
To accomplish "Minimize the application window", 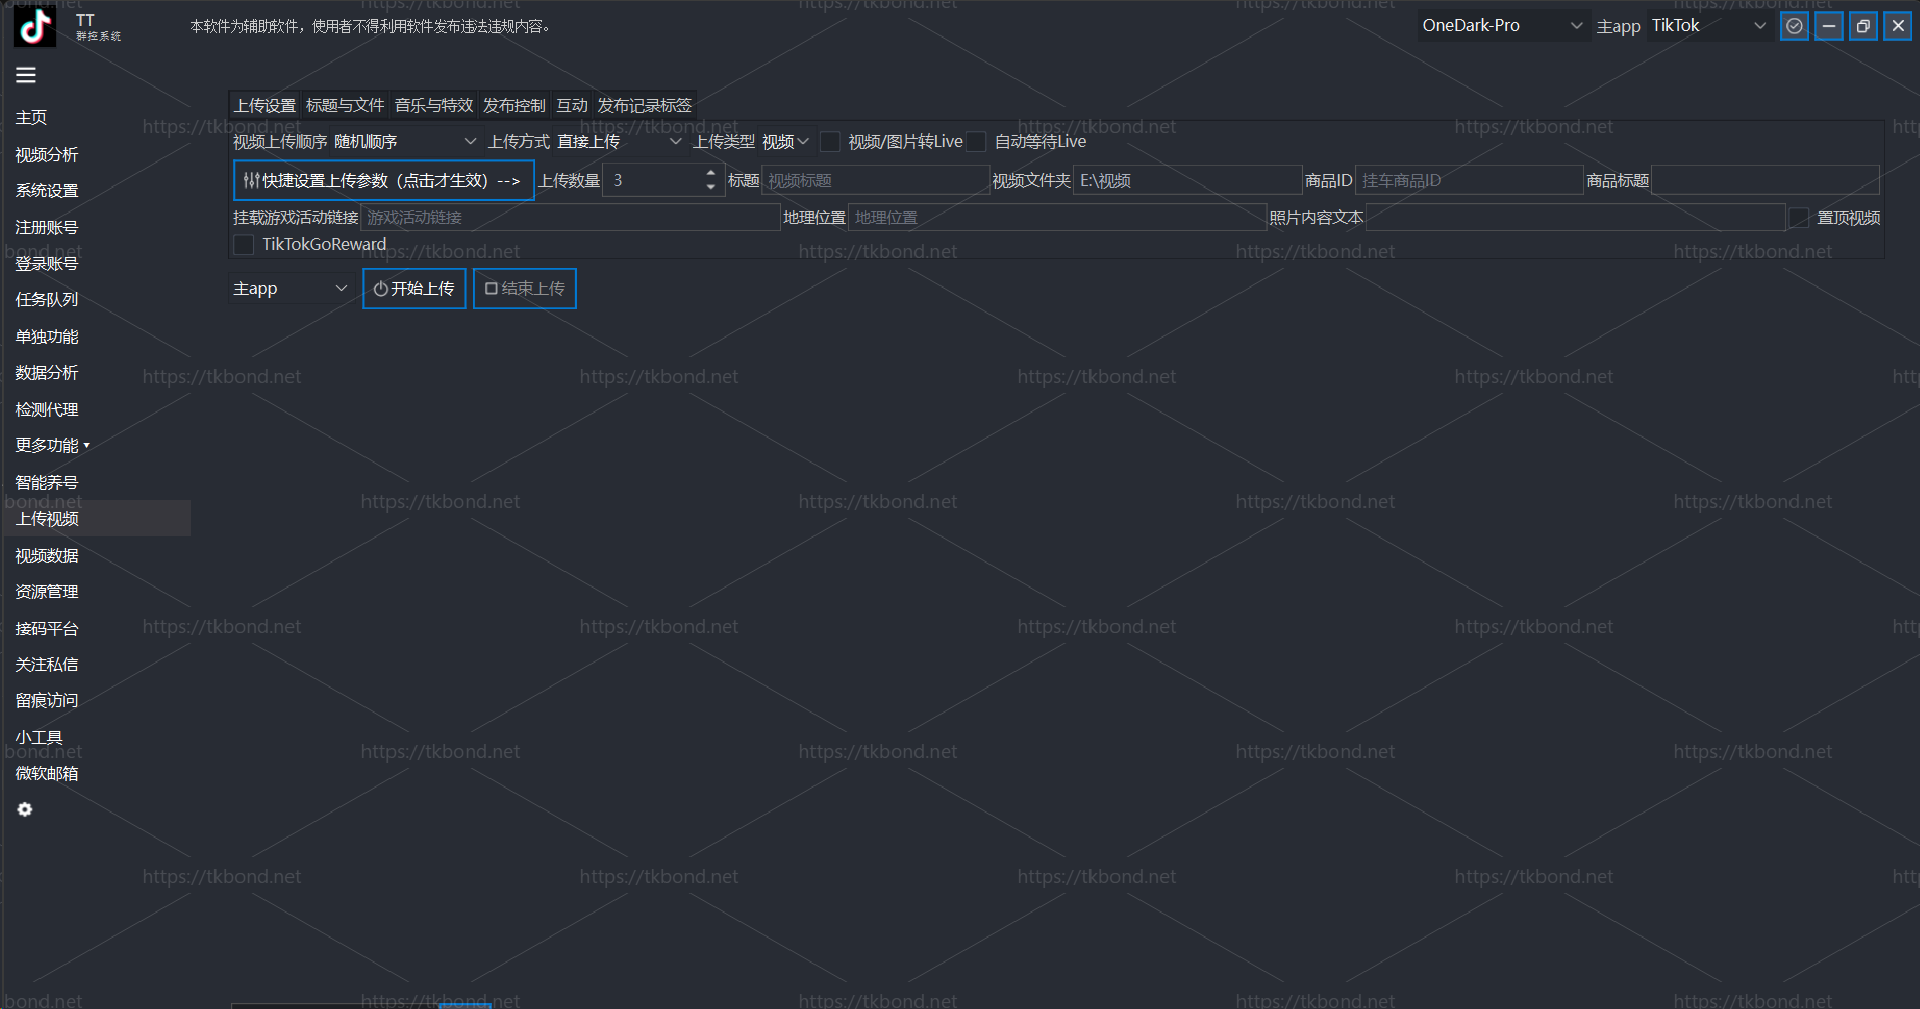I will (1829, 26).
